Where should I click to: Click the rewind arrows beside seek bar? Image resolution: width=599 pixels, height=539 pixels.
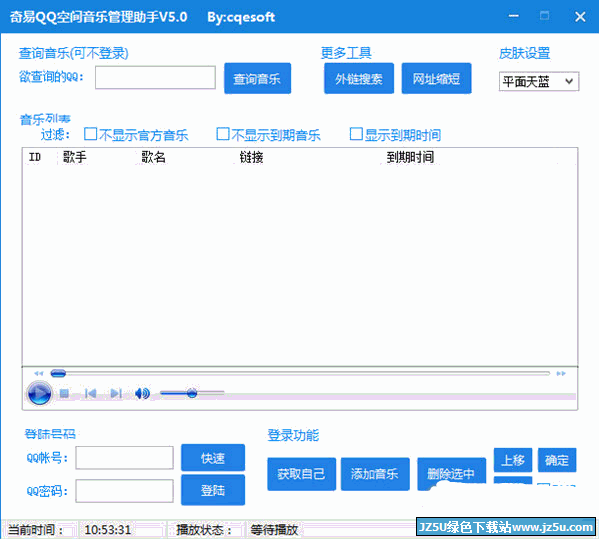point(39,373)
